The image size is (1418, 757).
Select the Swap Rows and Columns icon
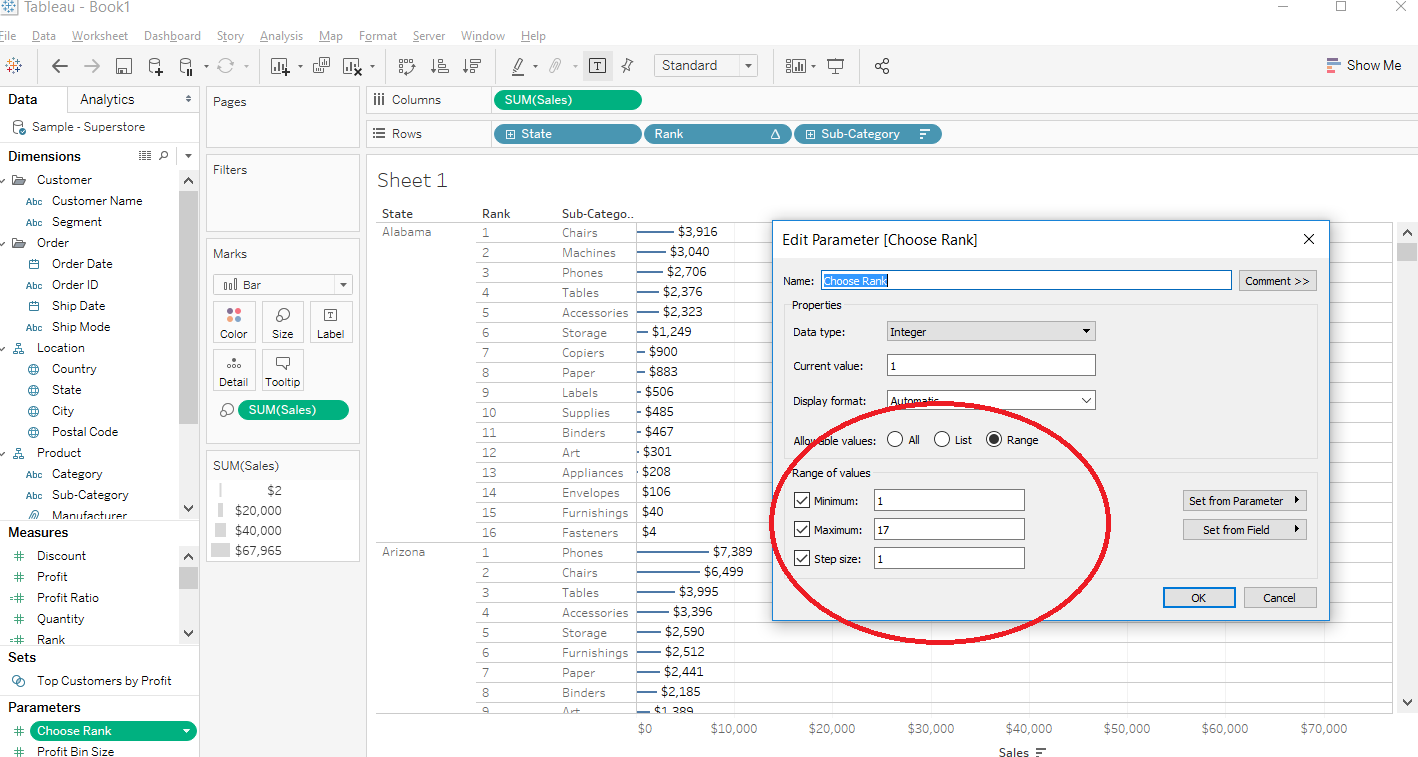(x=407, y=66)
